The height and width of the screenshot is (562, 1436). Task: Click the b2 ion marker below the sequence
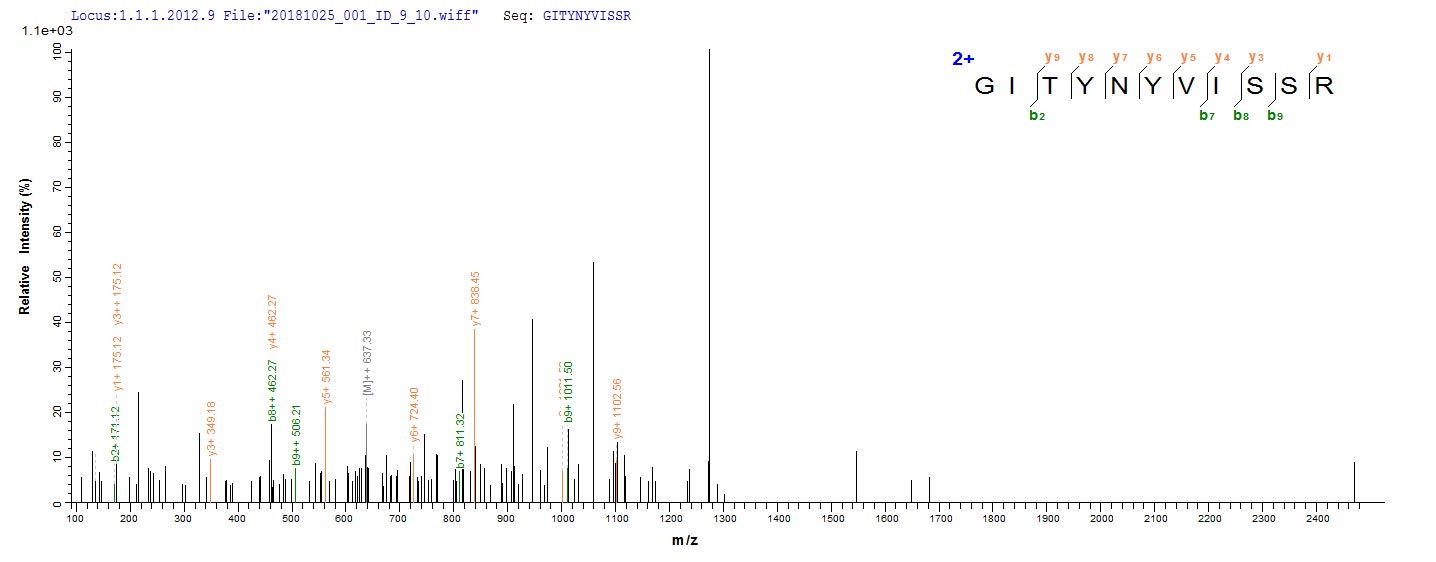click(1036, 116)
